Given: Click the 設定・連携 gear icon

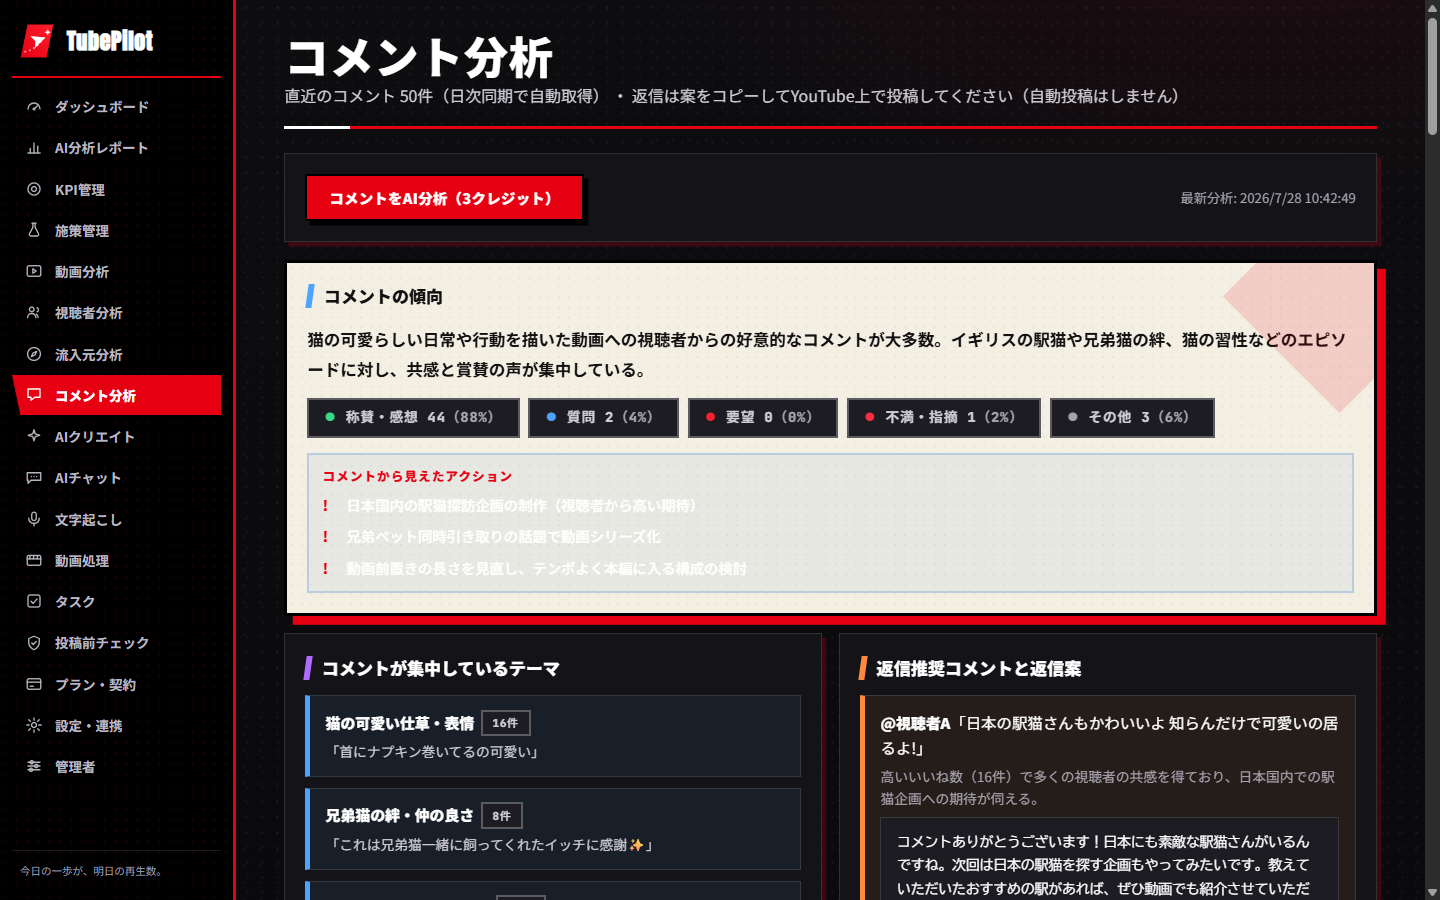Looking at the screenshot, I should coord(34,725).
